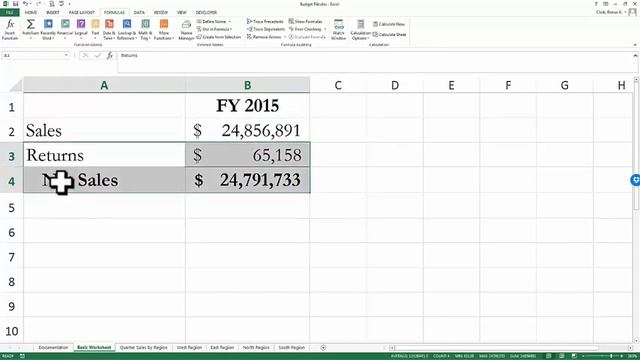The width and height of the screenshot is (640, 360).
Task: Click Calculate Sheet
Action: (x=389, y=35)
